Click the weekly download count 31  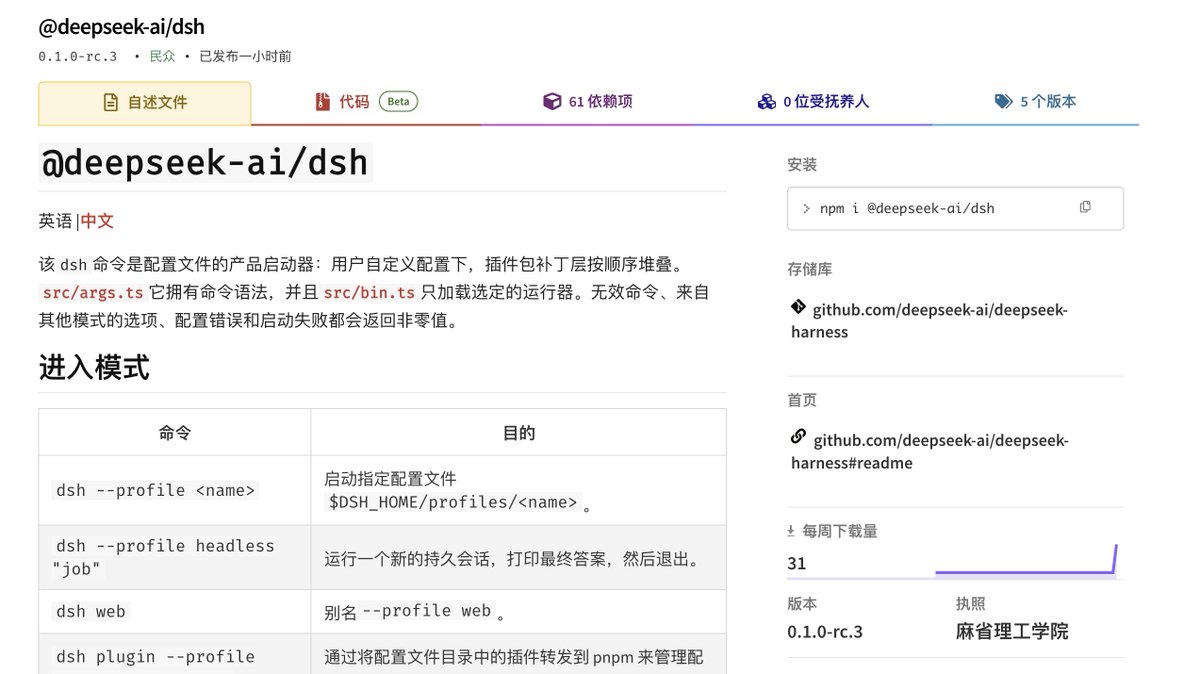(x=797, y=563)
